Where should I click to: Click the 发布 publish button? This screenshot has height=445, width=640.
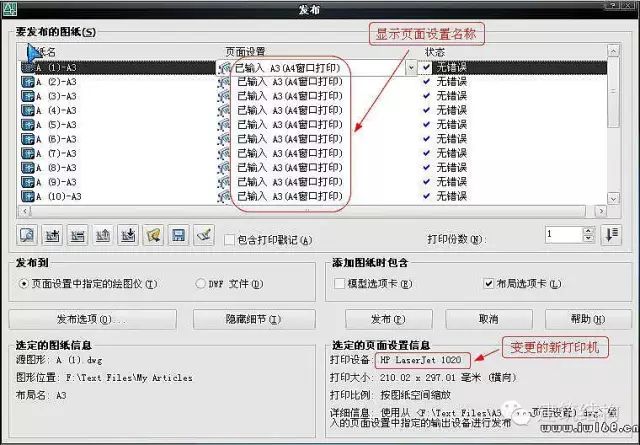coord(380,319)
